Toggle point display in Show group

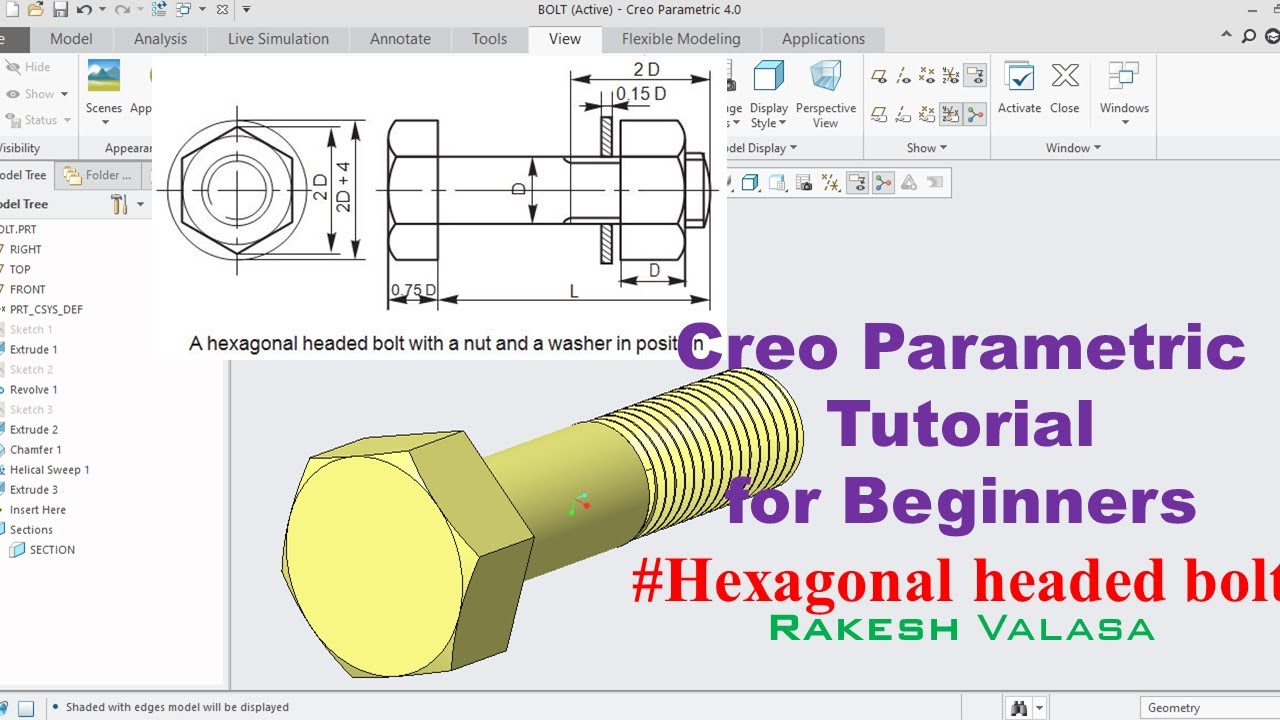(927, 76)
